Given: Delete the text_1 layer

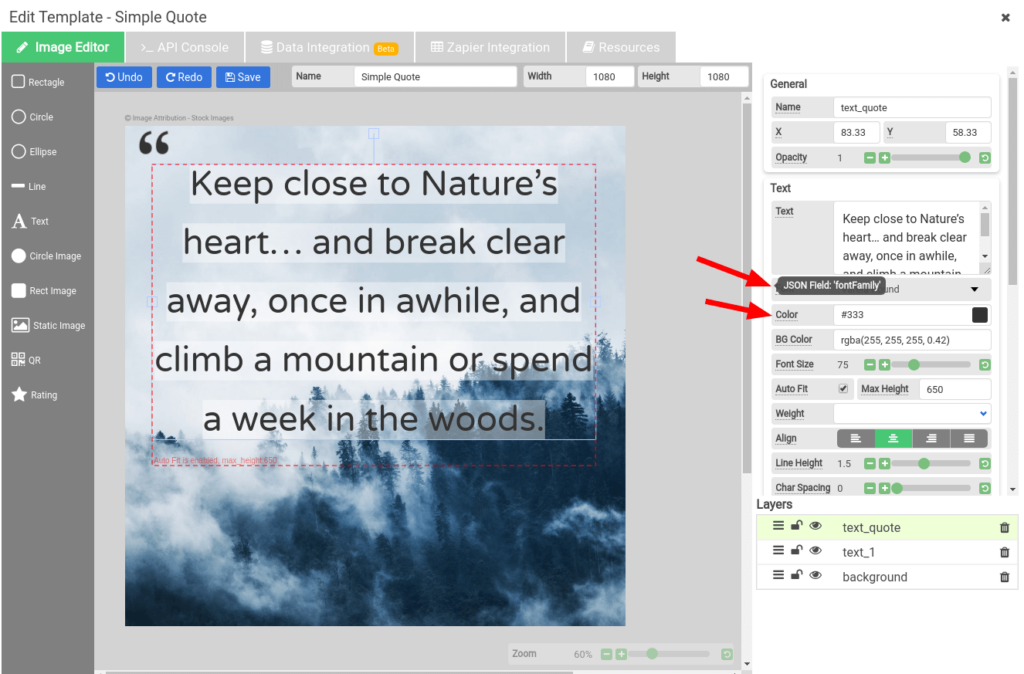Looking at the screenshot, I should click(1004, 553).
